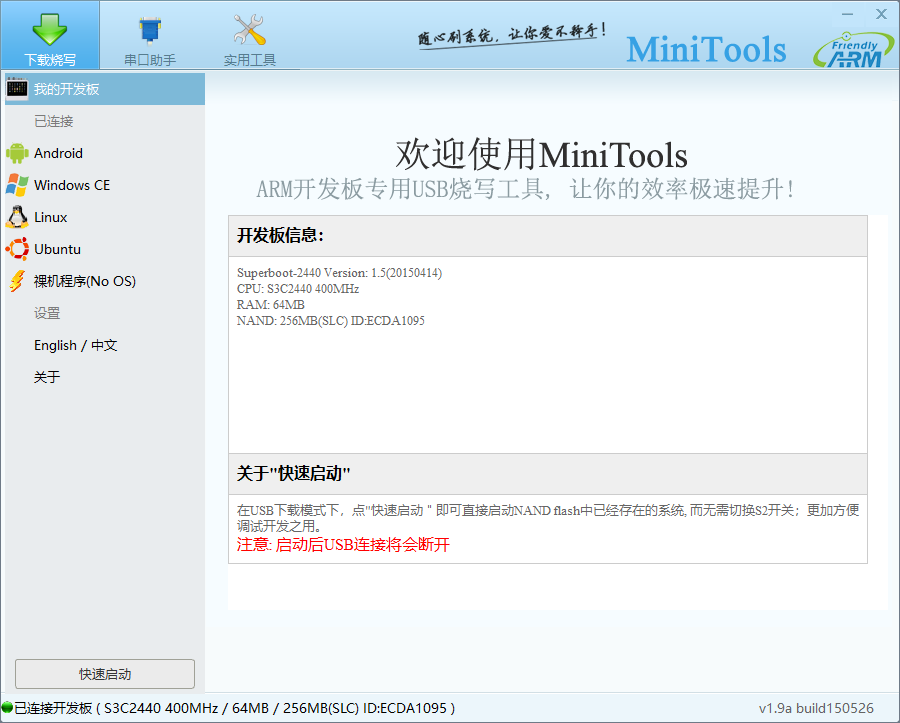Click the blue serial port connector icon
The image size is (900, 723).
[x=150, y=30]
